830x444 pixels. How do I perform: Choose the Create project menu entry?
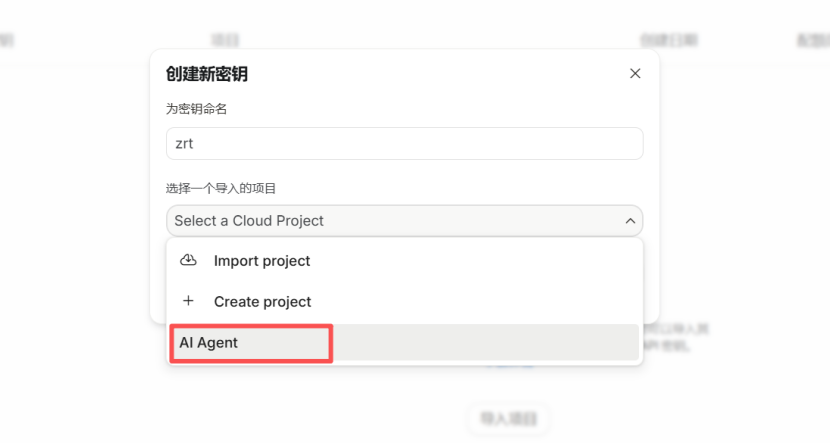[262, 302]
